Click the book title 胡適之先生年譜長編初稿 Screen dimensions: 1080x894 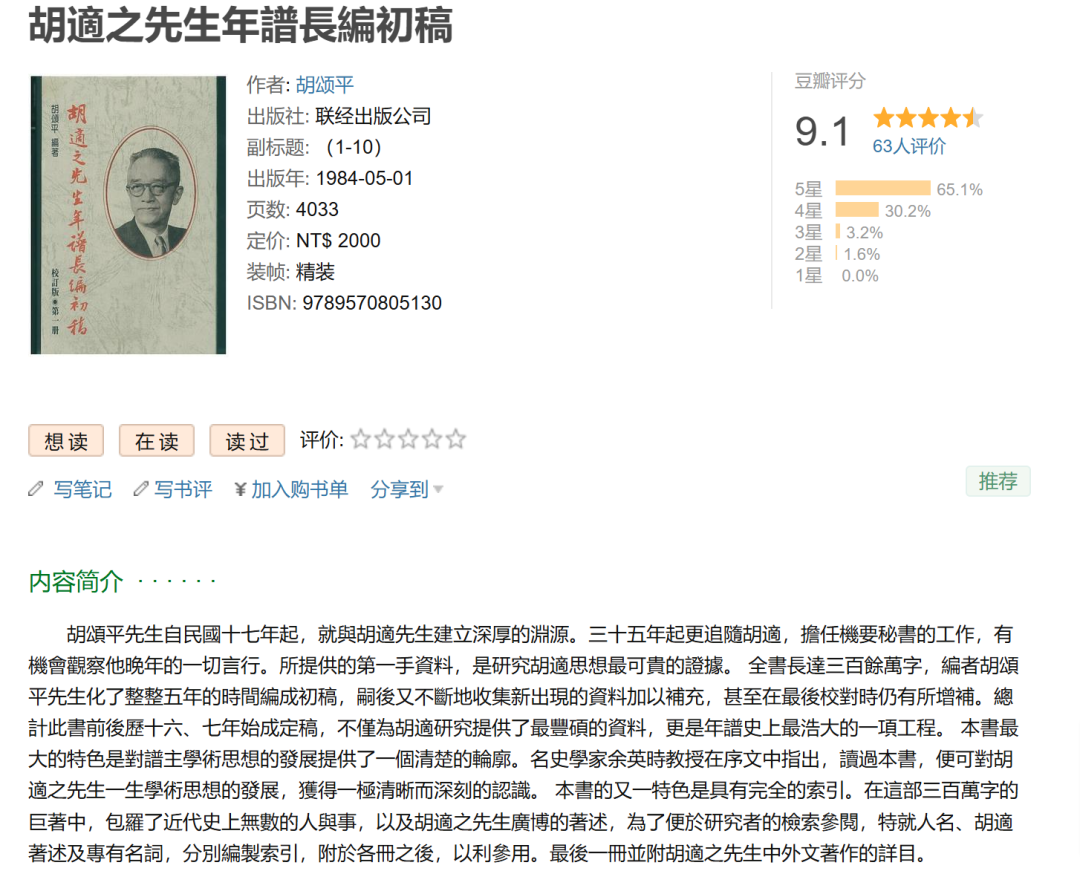[240, 25]
